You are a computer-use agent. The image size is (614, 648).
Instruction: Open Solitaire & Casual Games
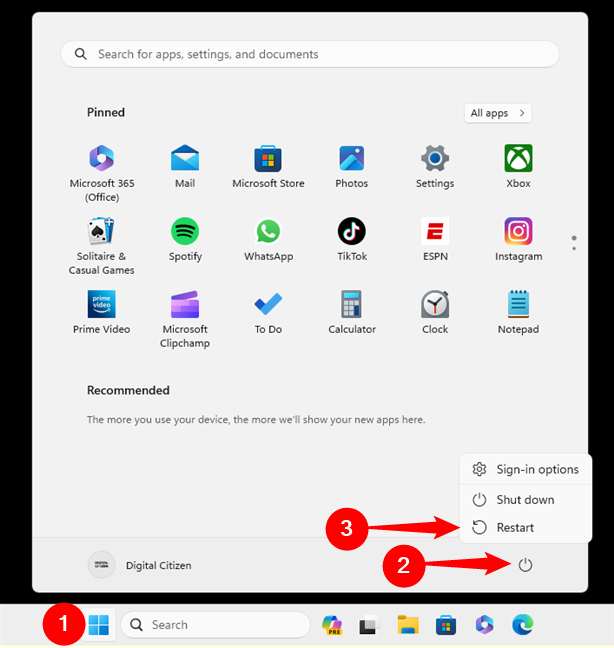tap(102, 246)
